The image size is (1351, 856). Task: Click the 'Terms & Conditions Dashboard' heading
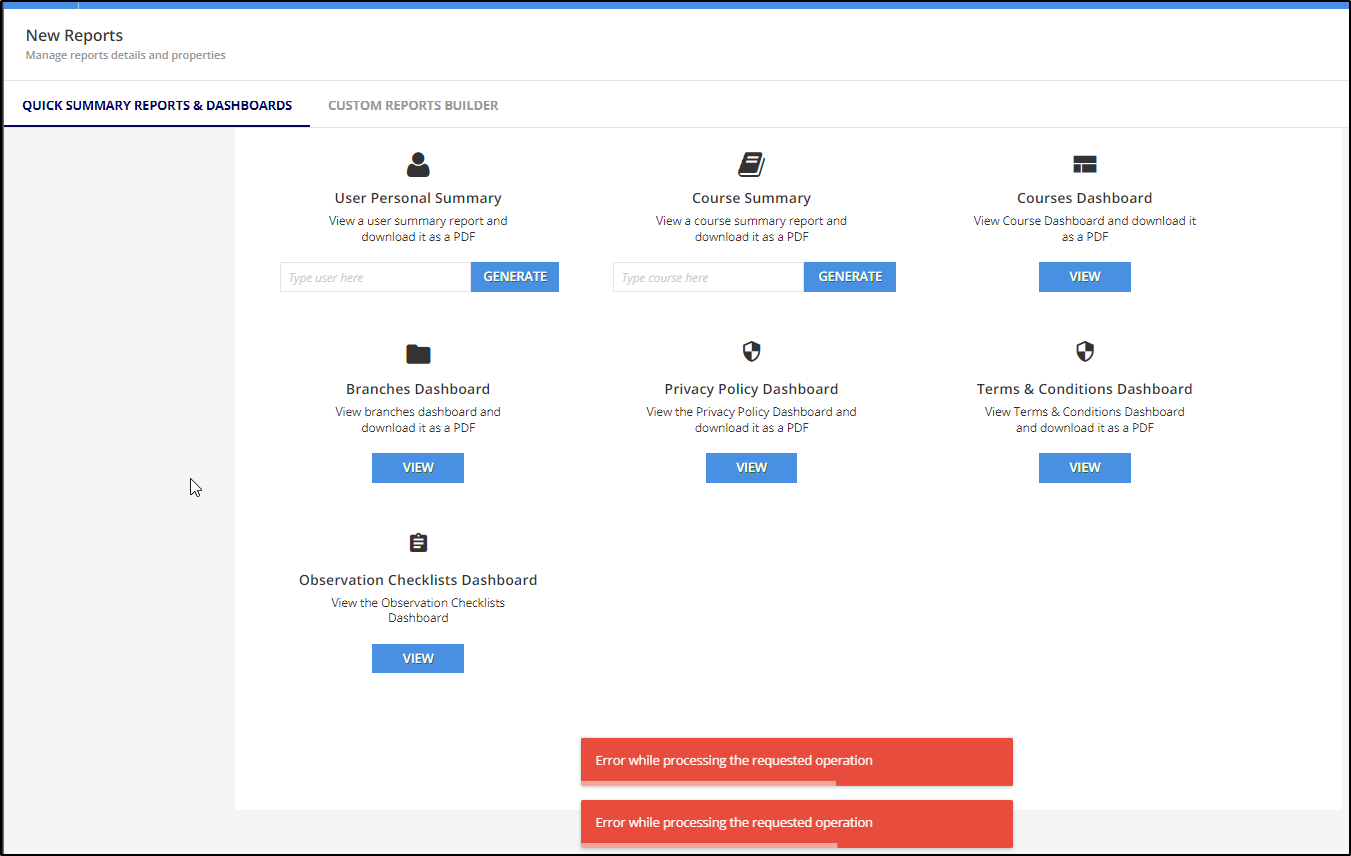(x=1085, y=389)
